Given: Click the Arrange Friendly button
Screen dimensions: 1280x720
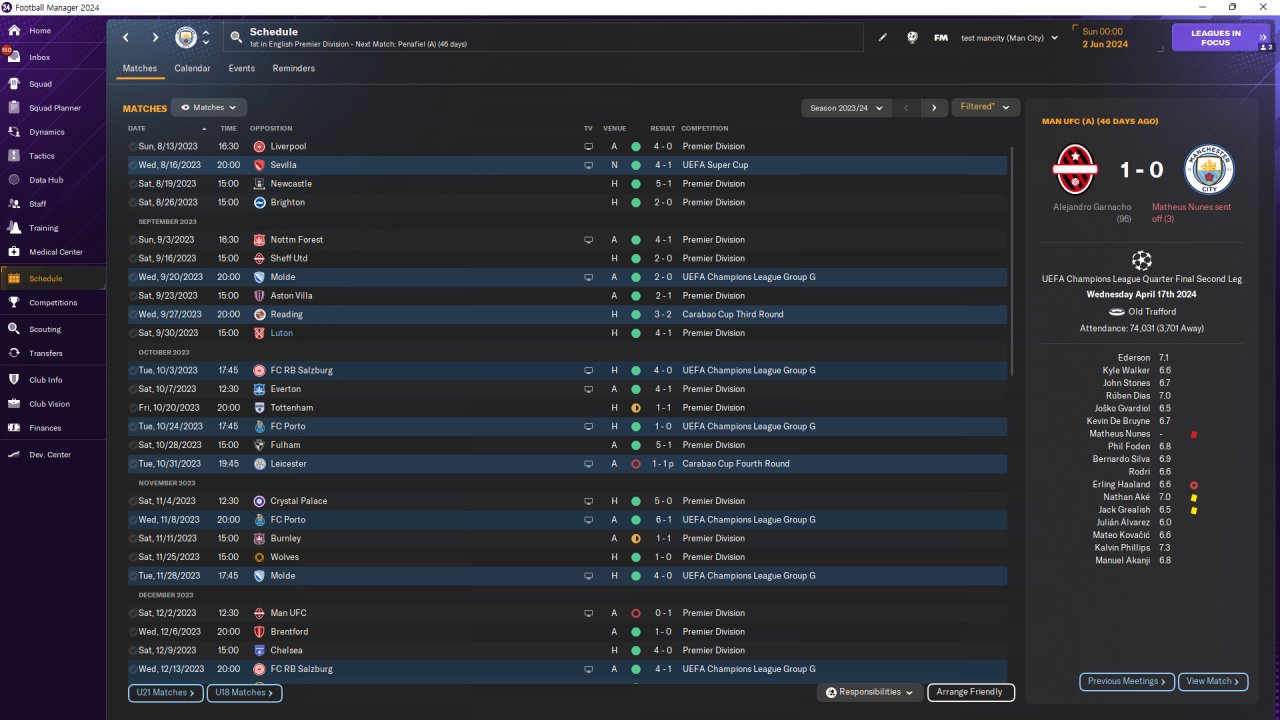Looking at the screenshot, I should click(x=971, y=692).
